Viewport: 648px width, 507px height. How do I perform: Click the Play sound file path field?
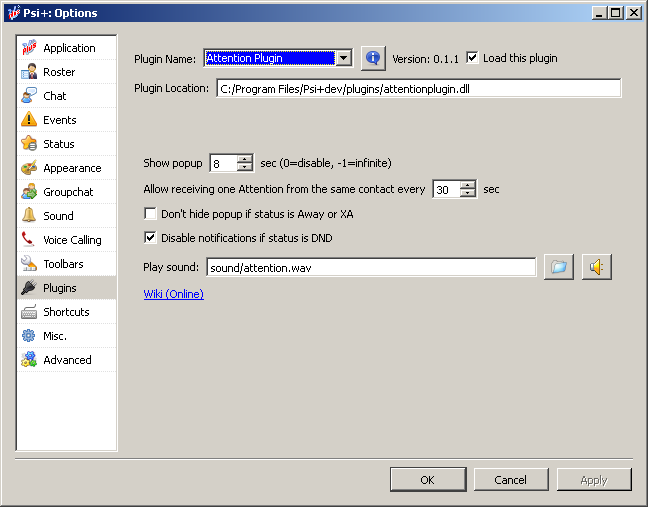pyautogui.click(x=370, y=267)
